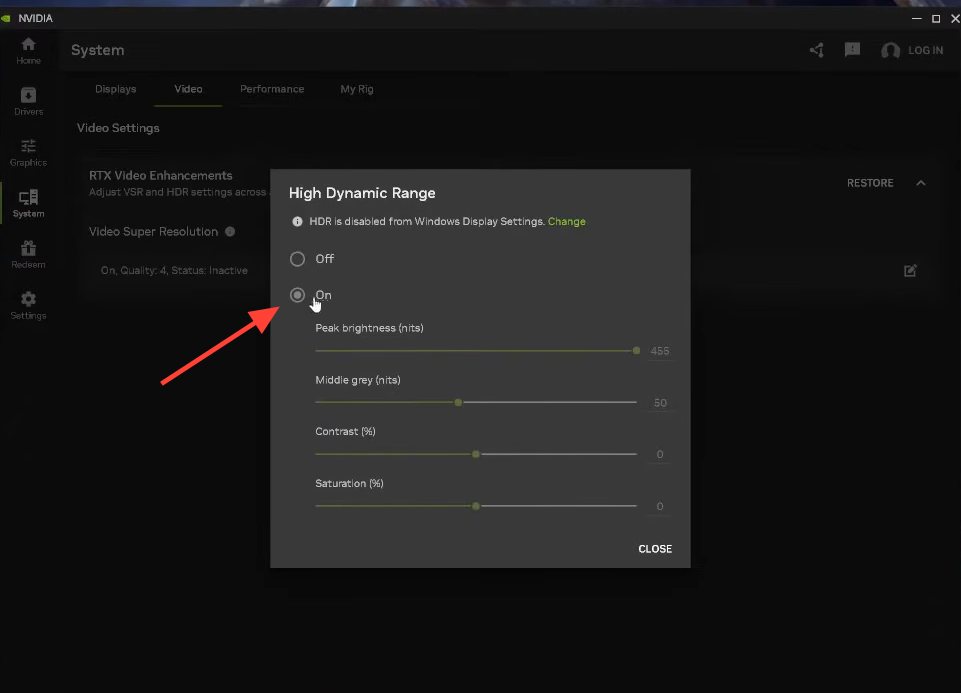Screen dimensions: 961x693
Task: Switch to the Displays tab
Action: coord(115,89)
